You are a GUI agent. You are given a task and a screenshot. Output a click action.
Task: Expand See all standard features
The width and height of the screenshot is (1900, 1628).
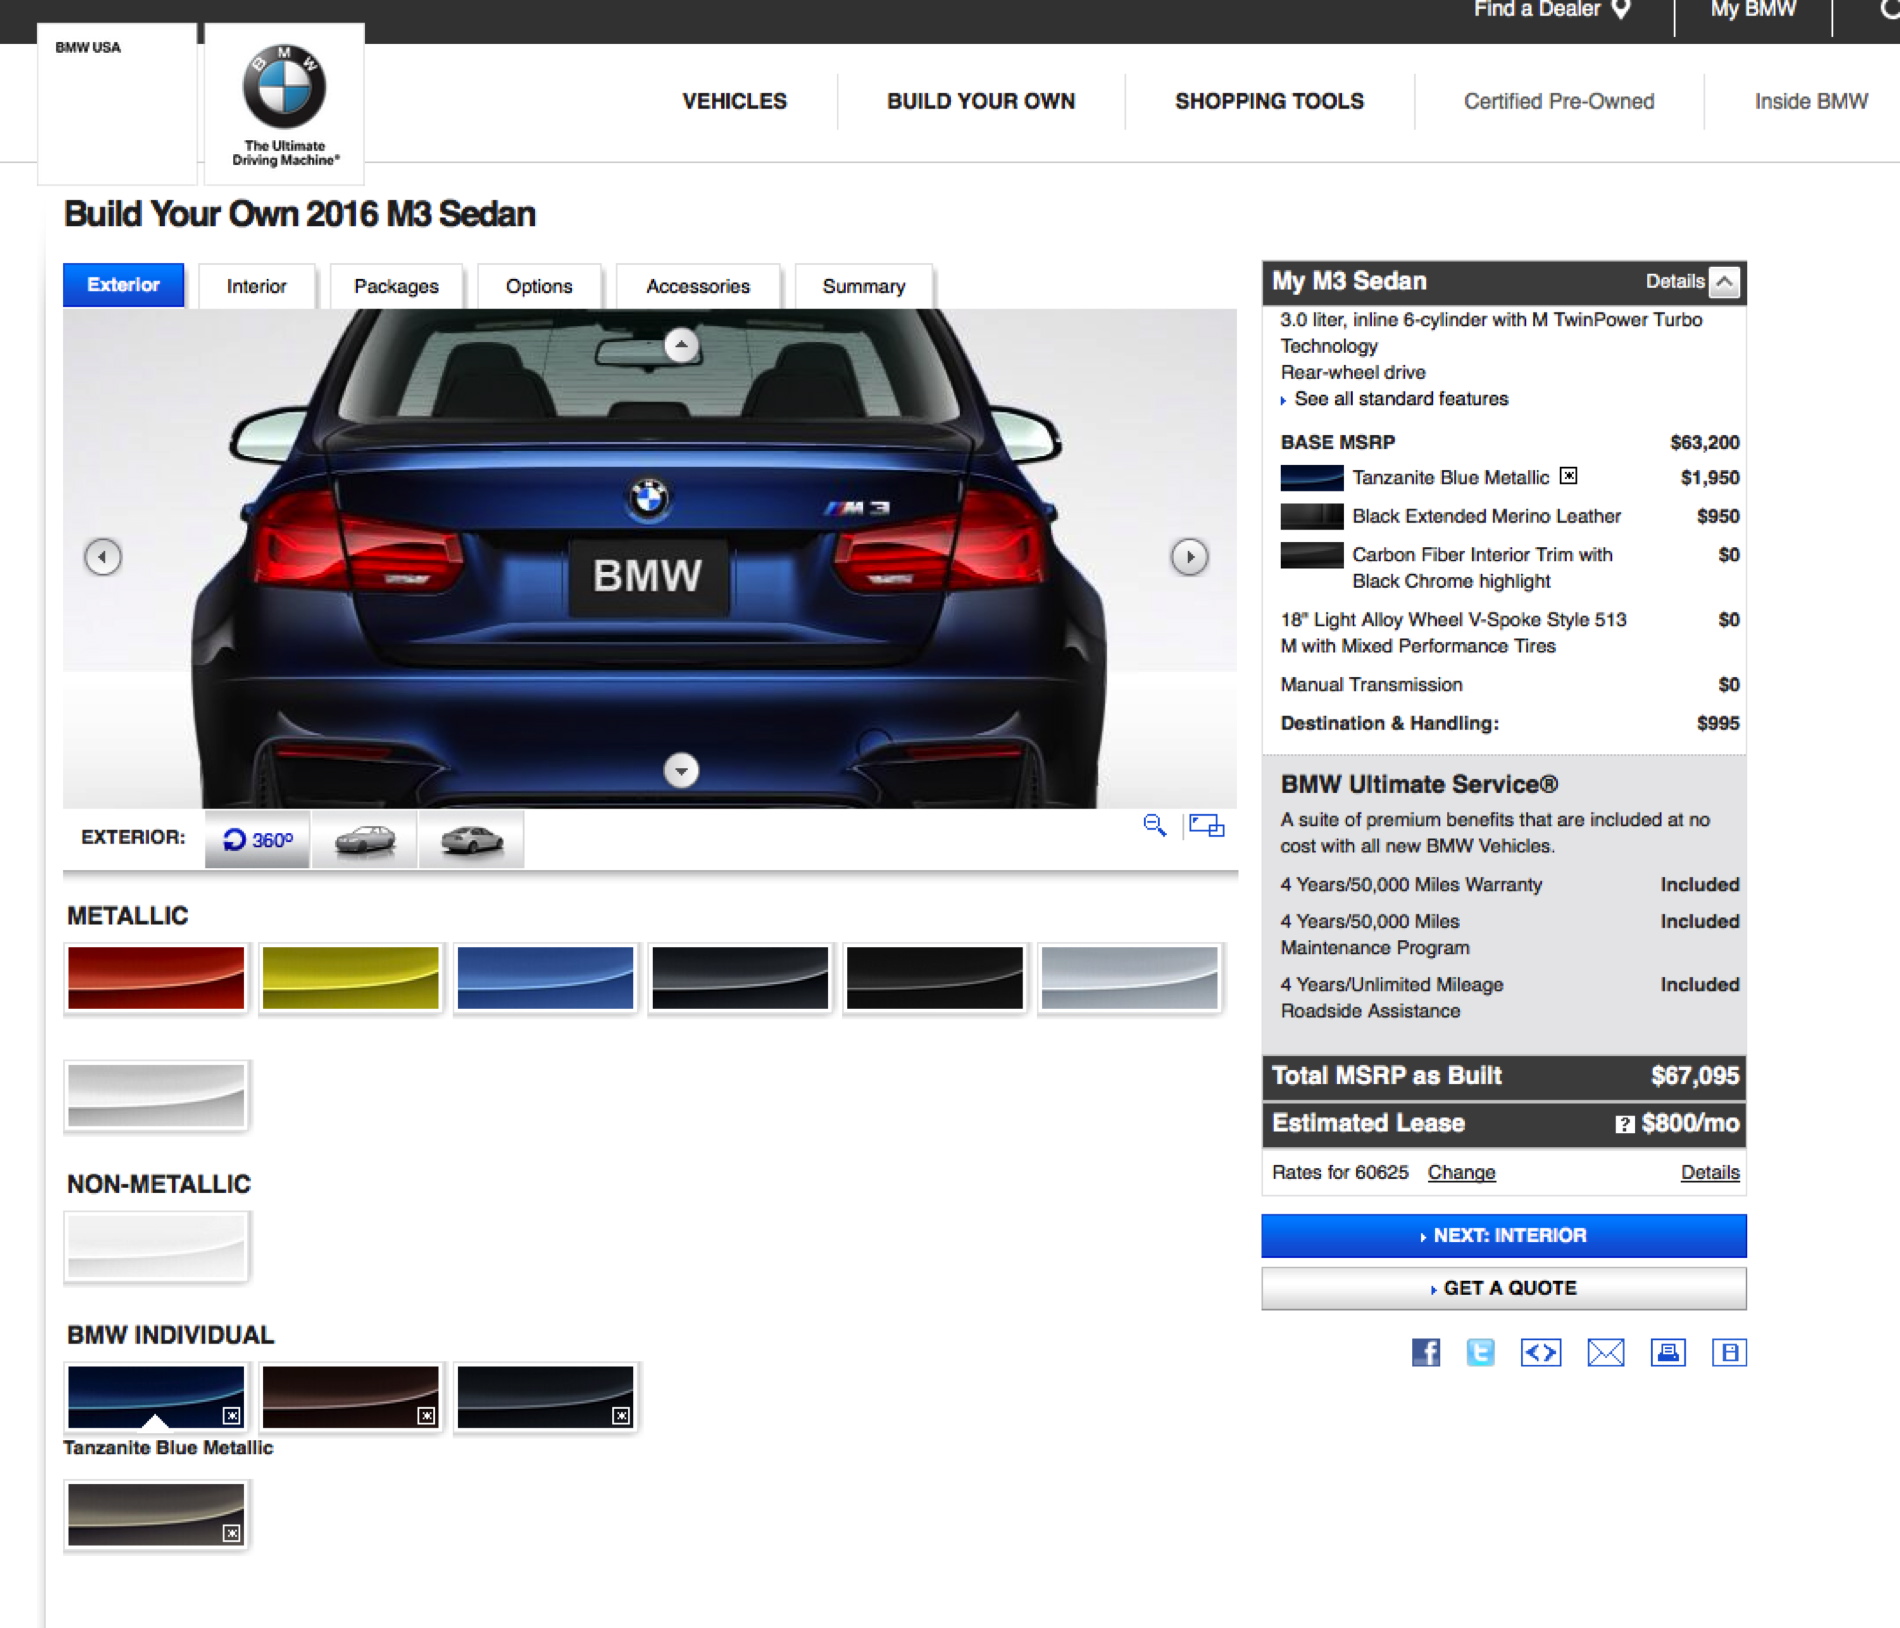(1400, 399)
